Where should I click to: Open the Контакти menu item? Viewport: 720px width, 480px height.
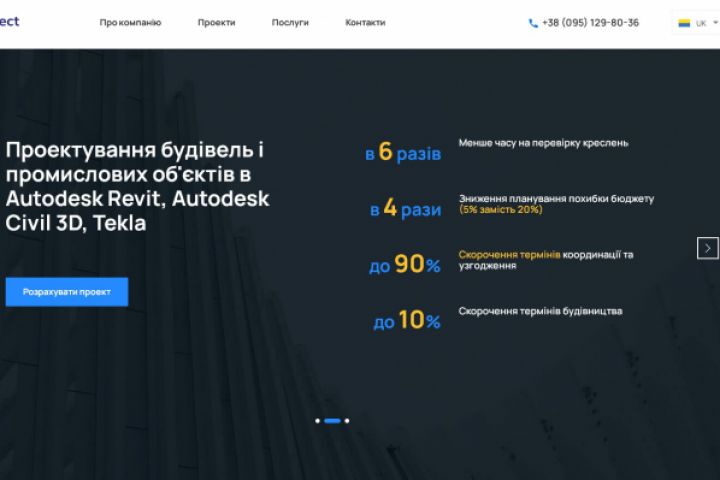tap(365, 23)
